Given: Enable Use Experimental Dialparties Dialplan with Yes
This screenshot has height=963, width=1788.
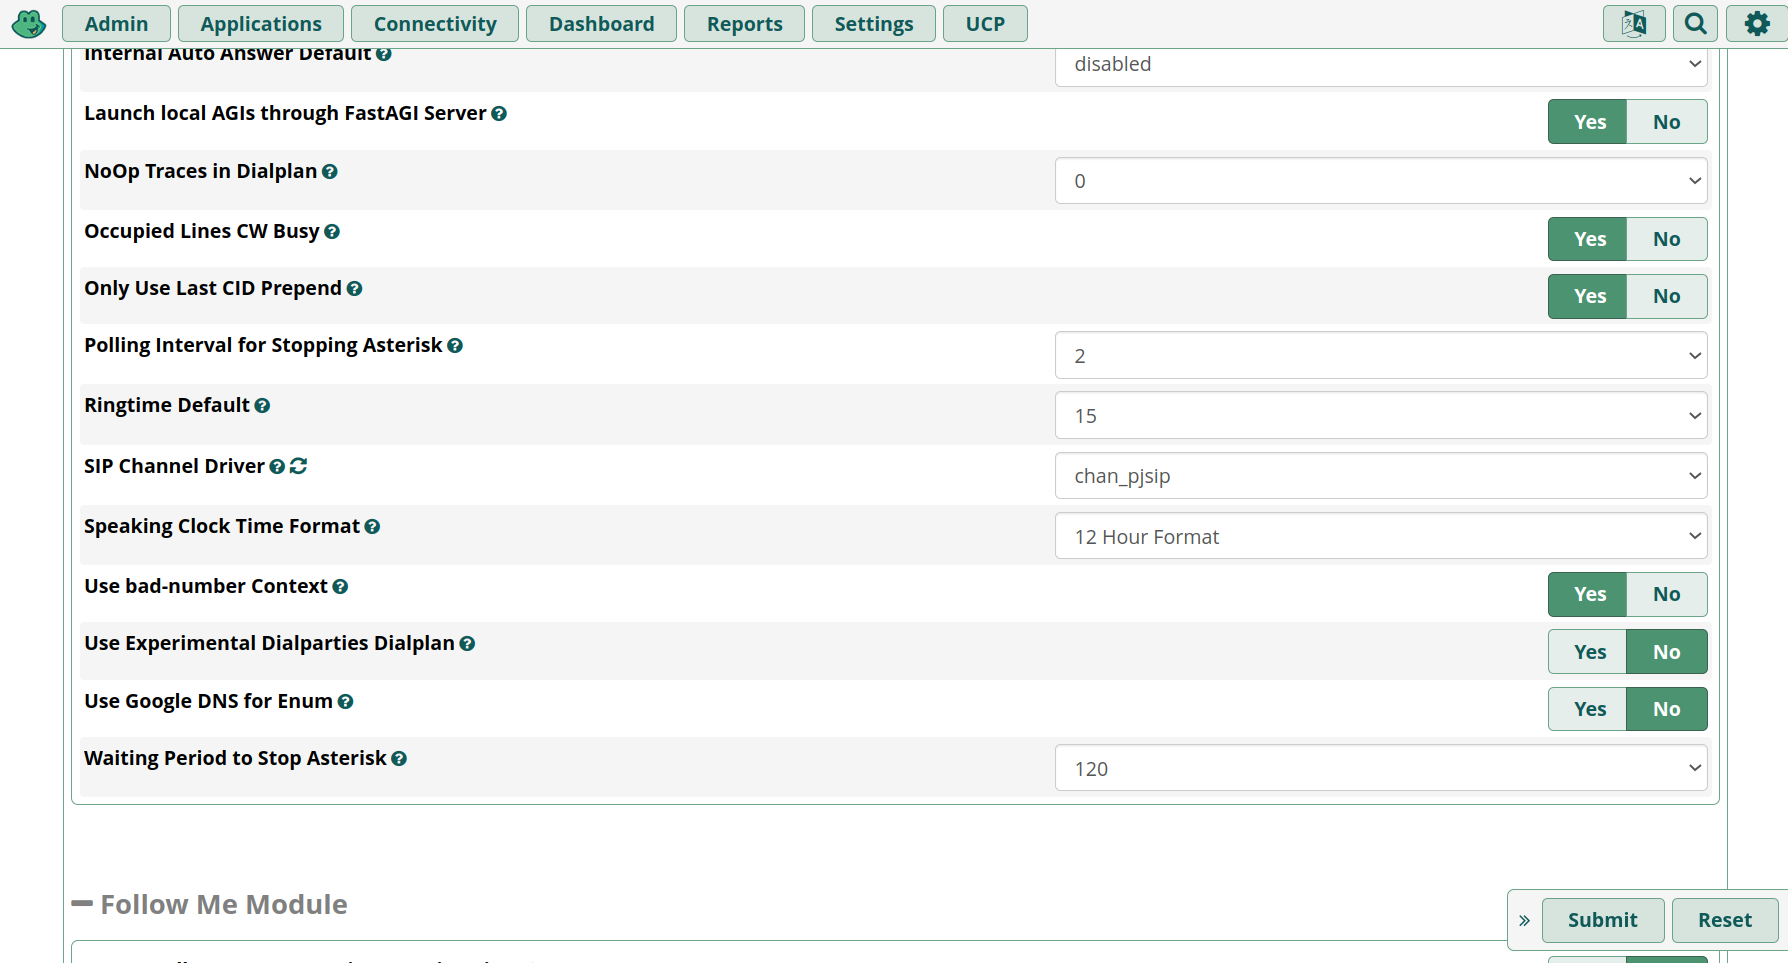Looking at the screenshot, I should click(1589, 652).
